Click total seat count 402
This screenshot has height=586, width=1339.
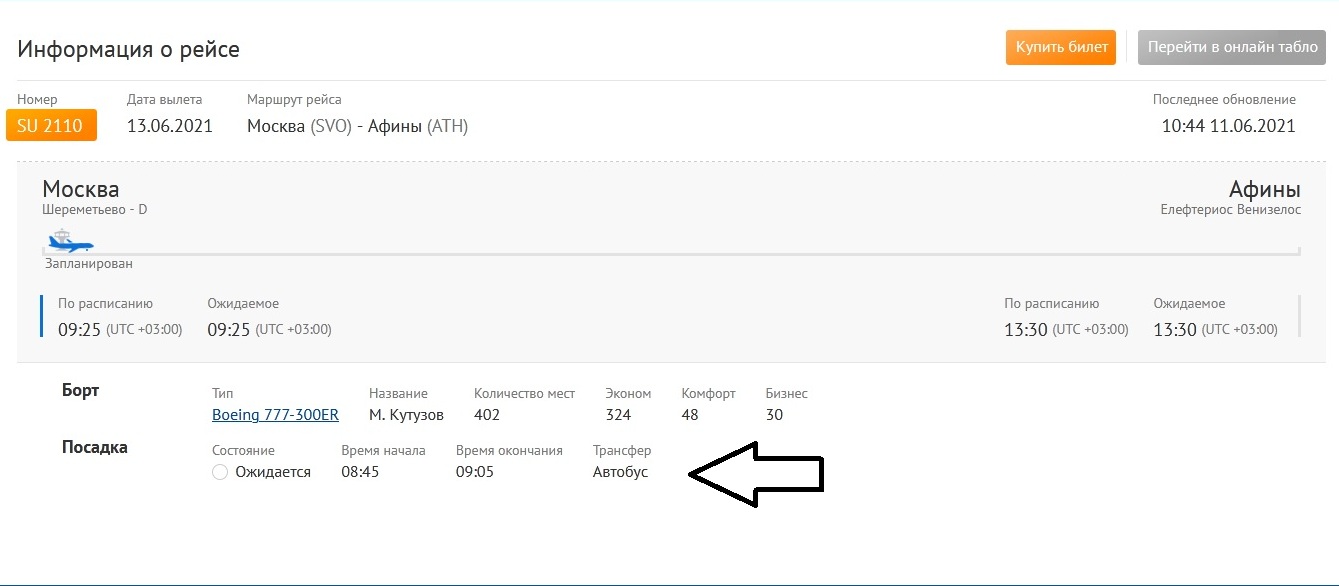point(487,414)
